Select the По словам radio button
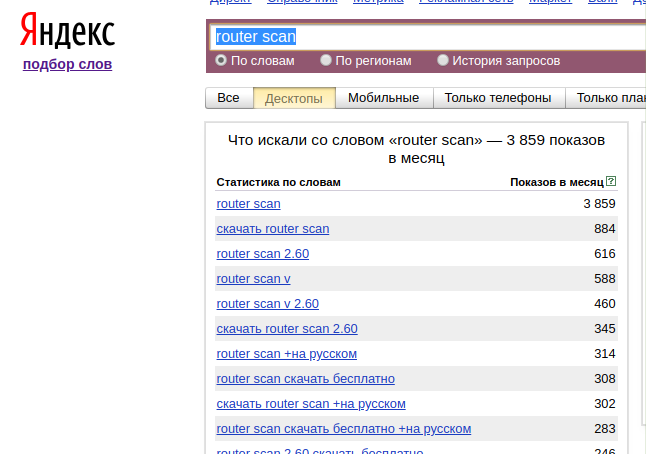The width and height of the screenshot is (646, 454). point(221,60)
